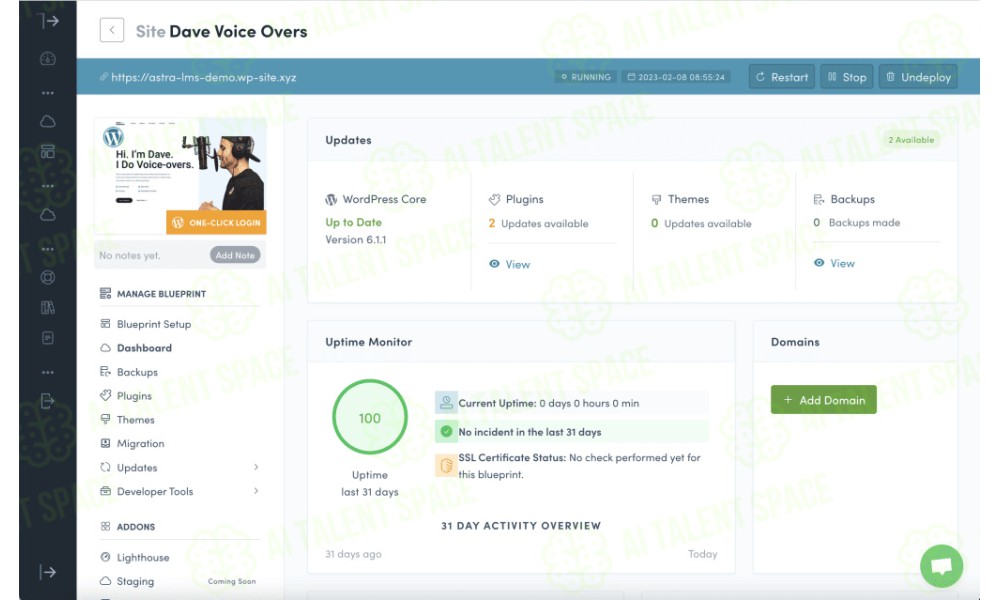Click the logout door icon in dark sidebar

[x=48, y=401]
